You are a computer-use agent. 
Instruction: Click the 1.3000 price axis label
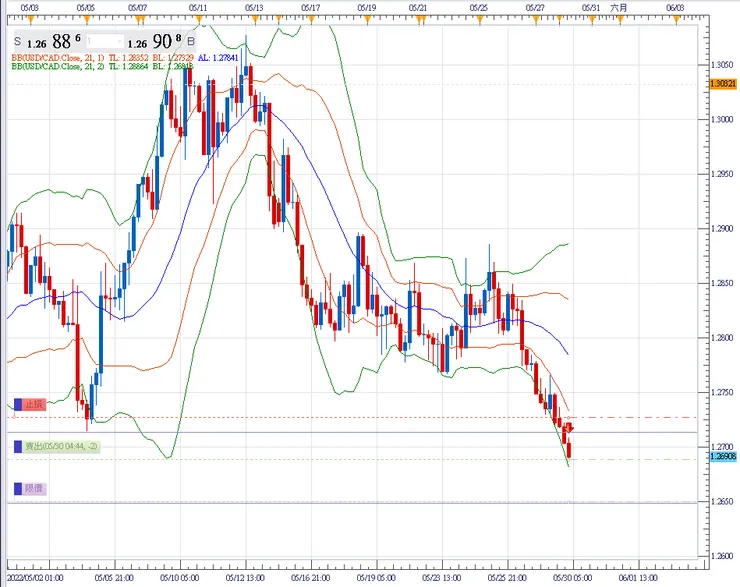pyautogui.click(x=722, y=119)
